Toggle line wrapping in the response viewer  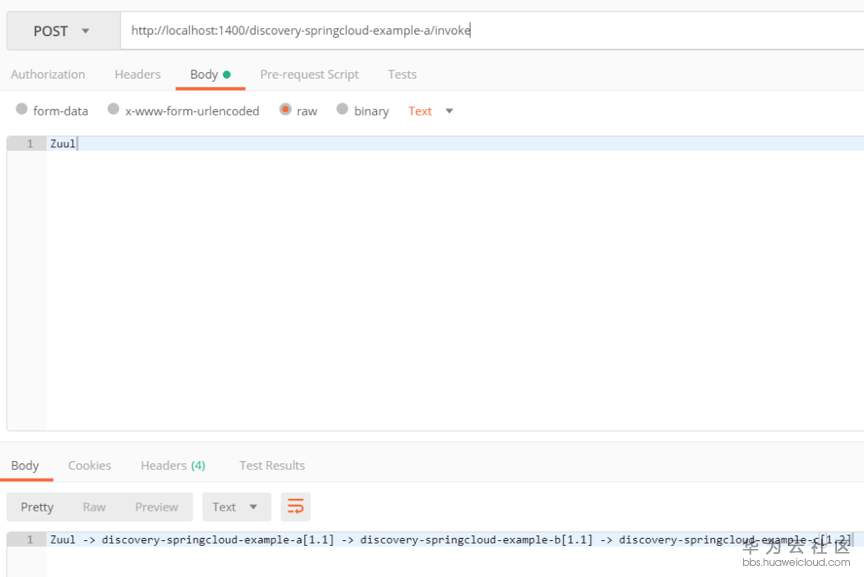click(295, 507)
